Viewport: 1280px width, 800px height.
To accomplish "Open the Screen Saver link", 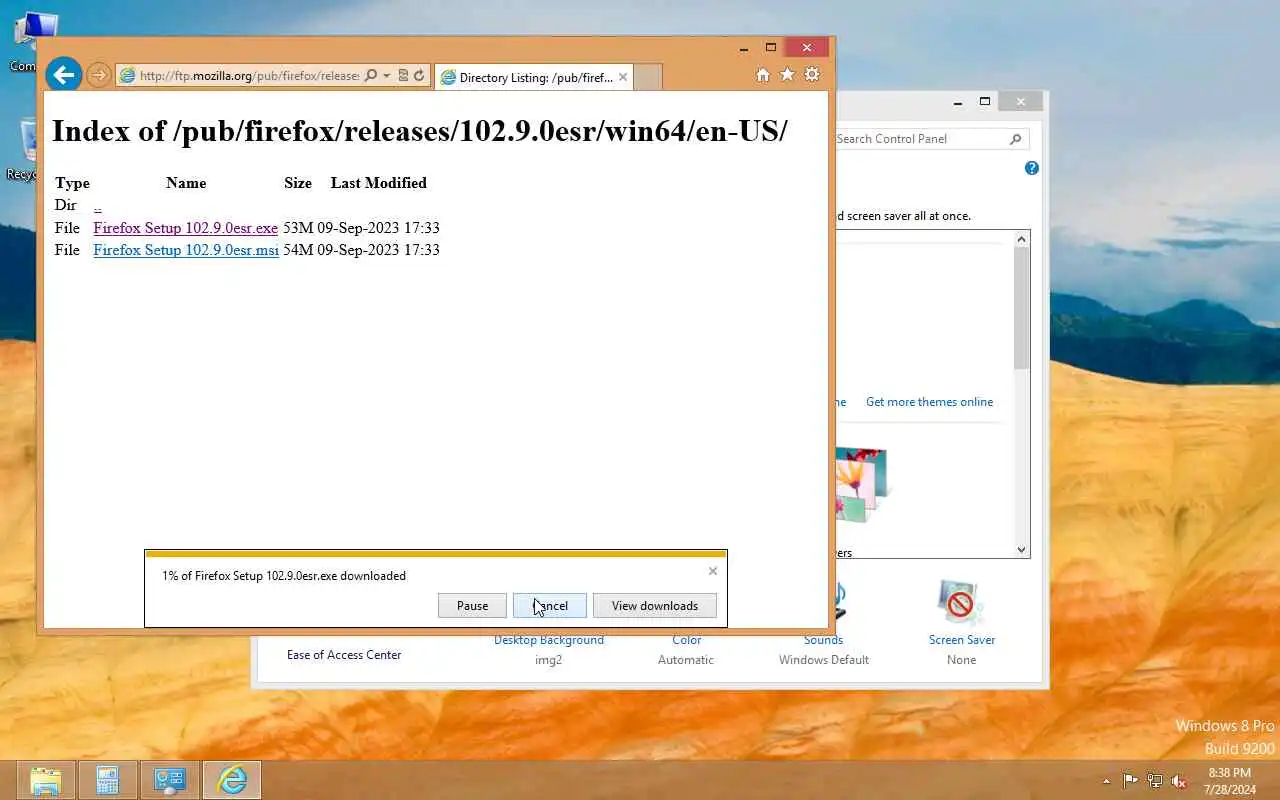I will point(962,640).
